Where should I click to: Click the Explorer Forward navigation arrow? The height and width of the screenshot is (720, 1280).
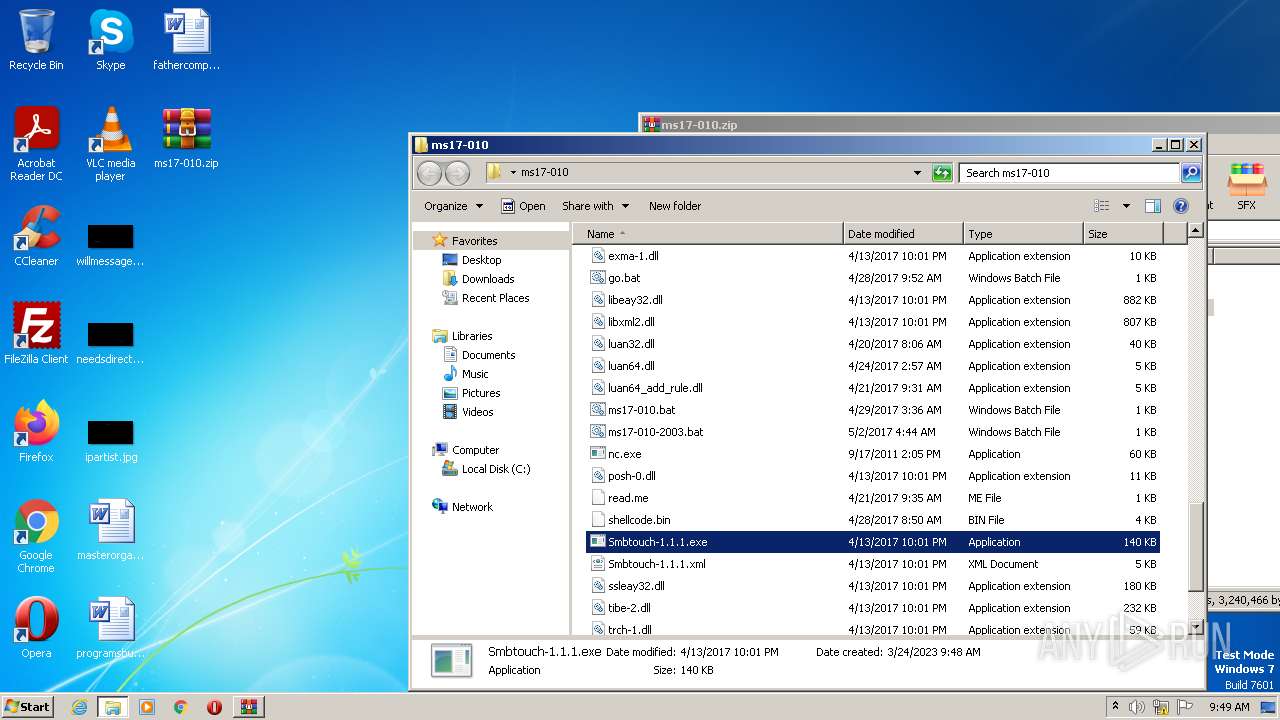coord(457,173)
